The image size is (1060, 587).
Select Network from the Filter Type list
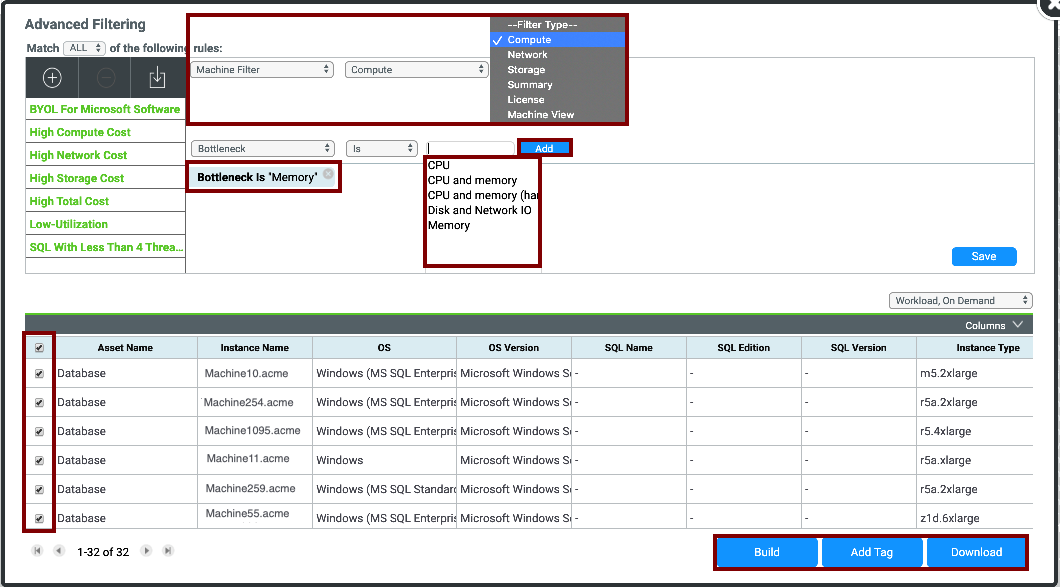click(527, 55)
